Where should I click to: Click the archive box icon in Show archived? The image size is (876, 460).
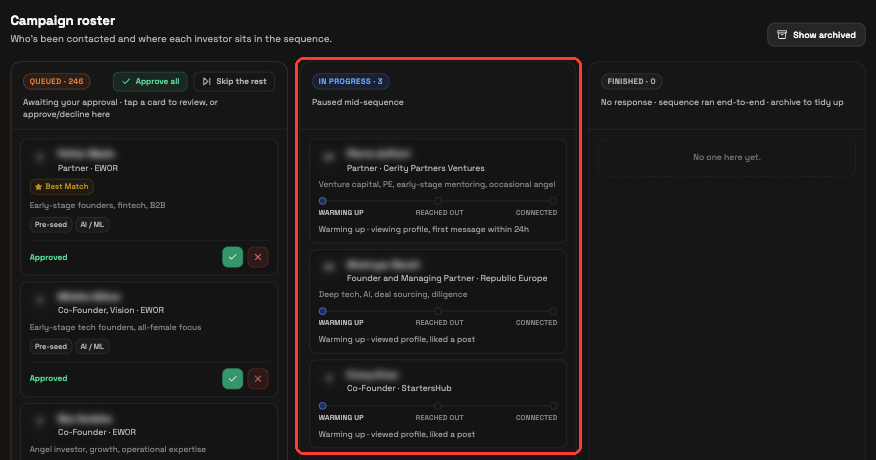click(782, 35)
